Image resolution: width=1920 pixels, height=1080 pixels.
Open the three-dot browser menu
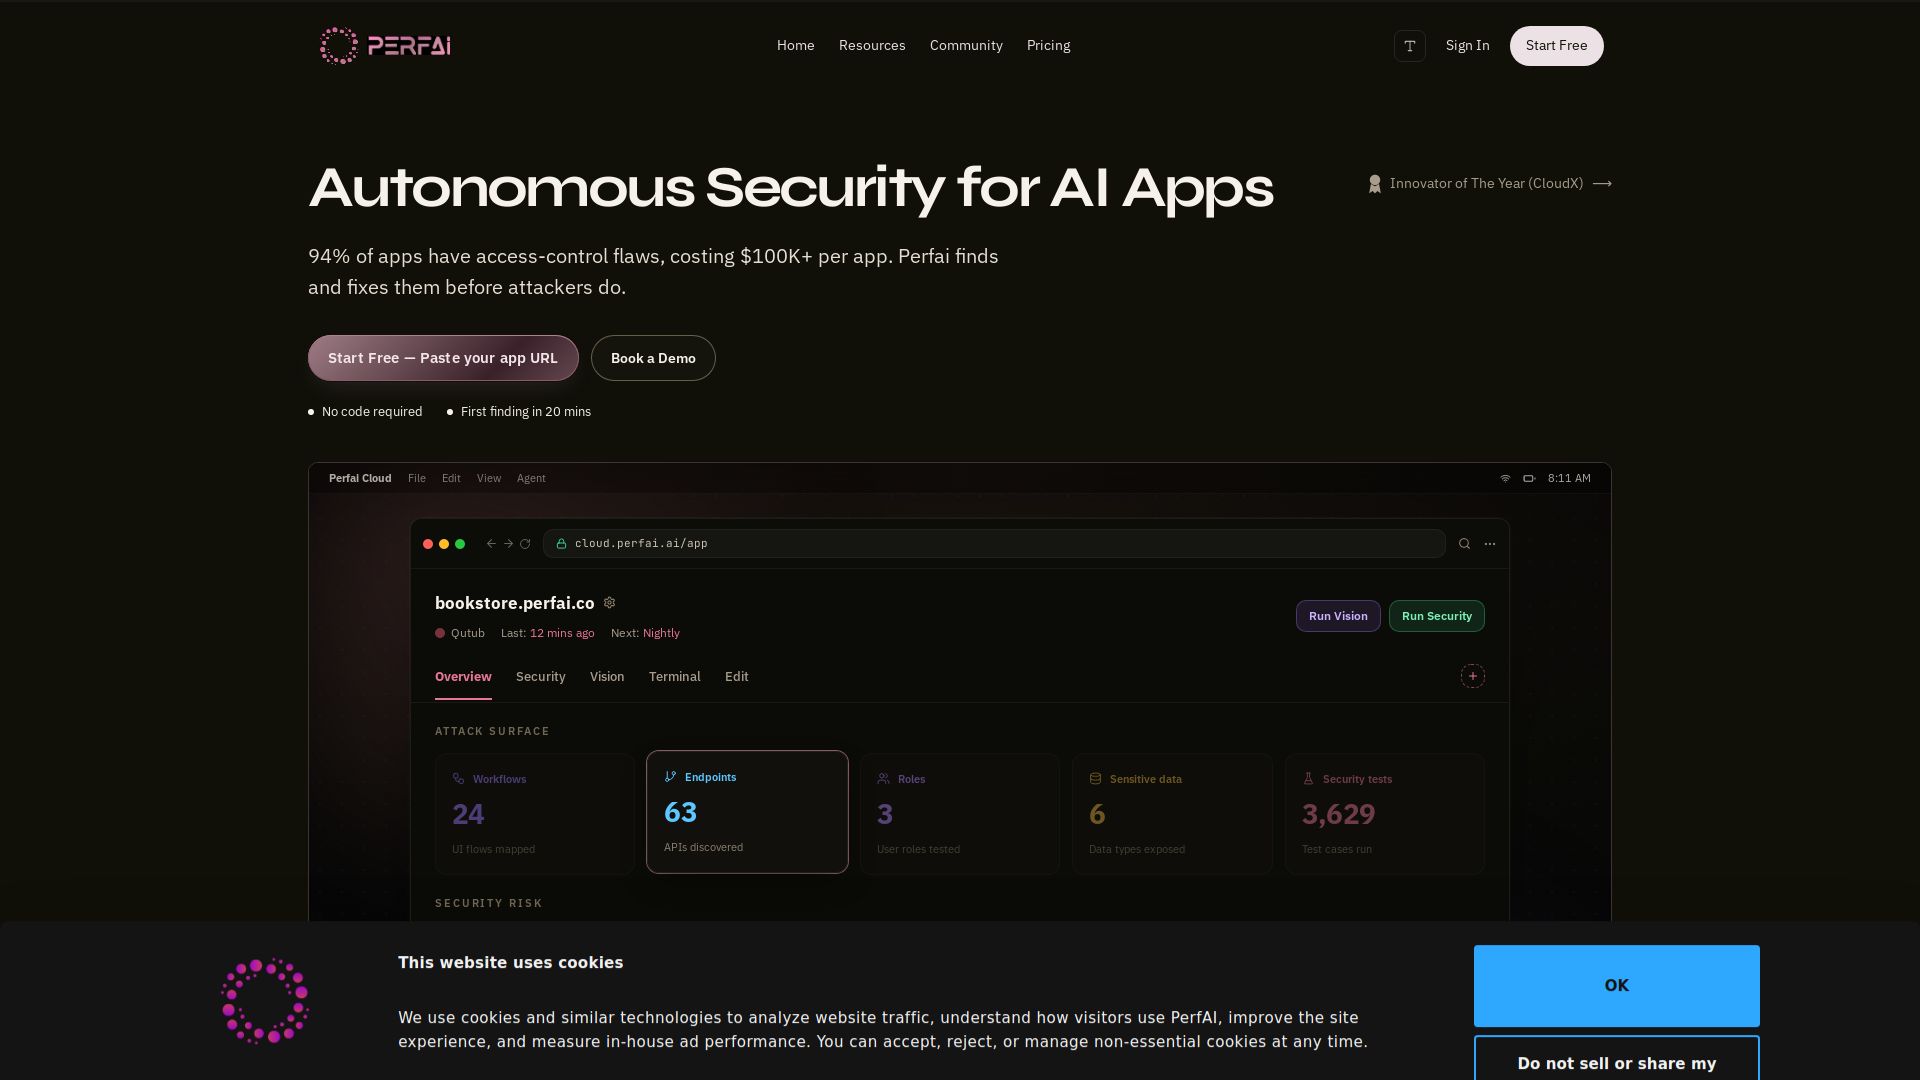pyautogui.click(x=1490, y=544)
